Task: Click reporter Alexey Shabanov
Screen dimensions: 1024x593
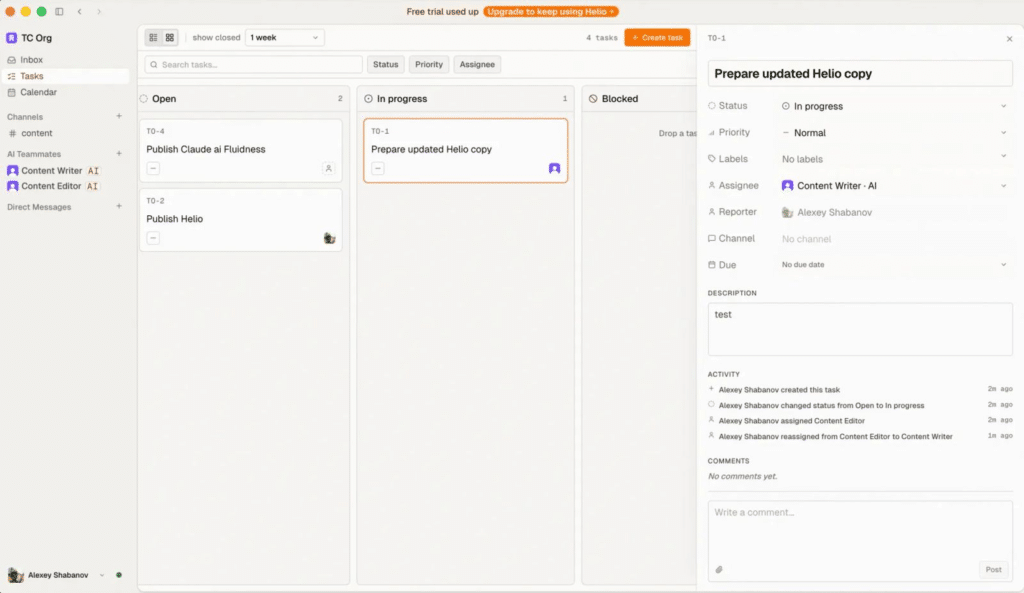Action: pyautogui.click(x=827, y=212)
